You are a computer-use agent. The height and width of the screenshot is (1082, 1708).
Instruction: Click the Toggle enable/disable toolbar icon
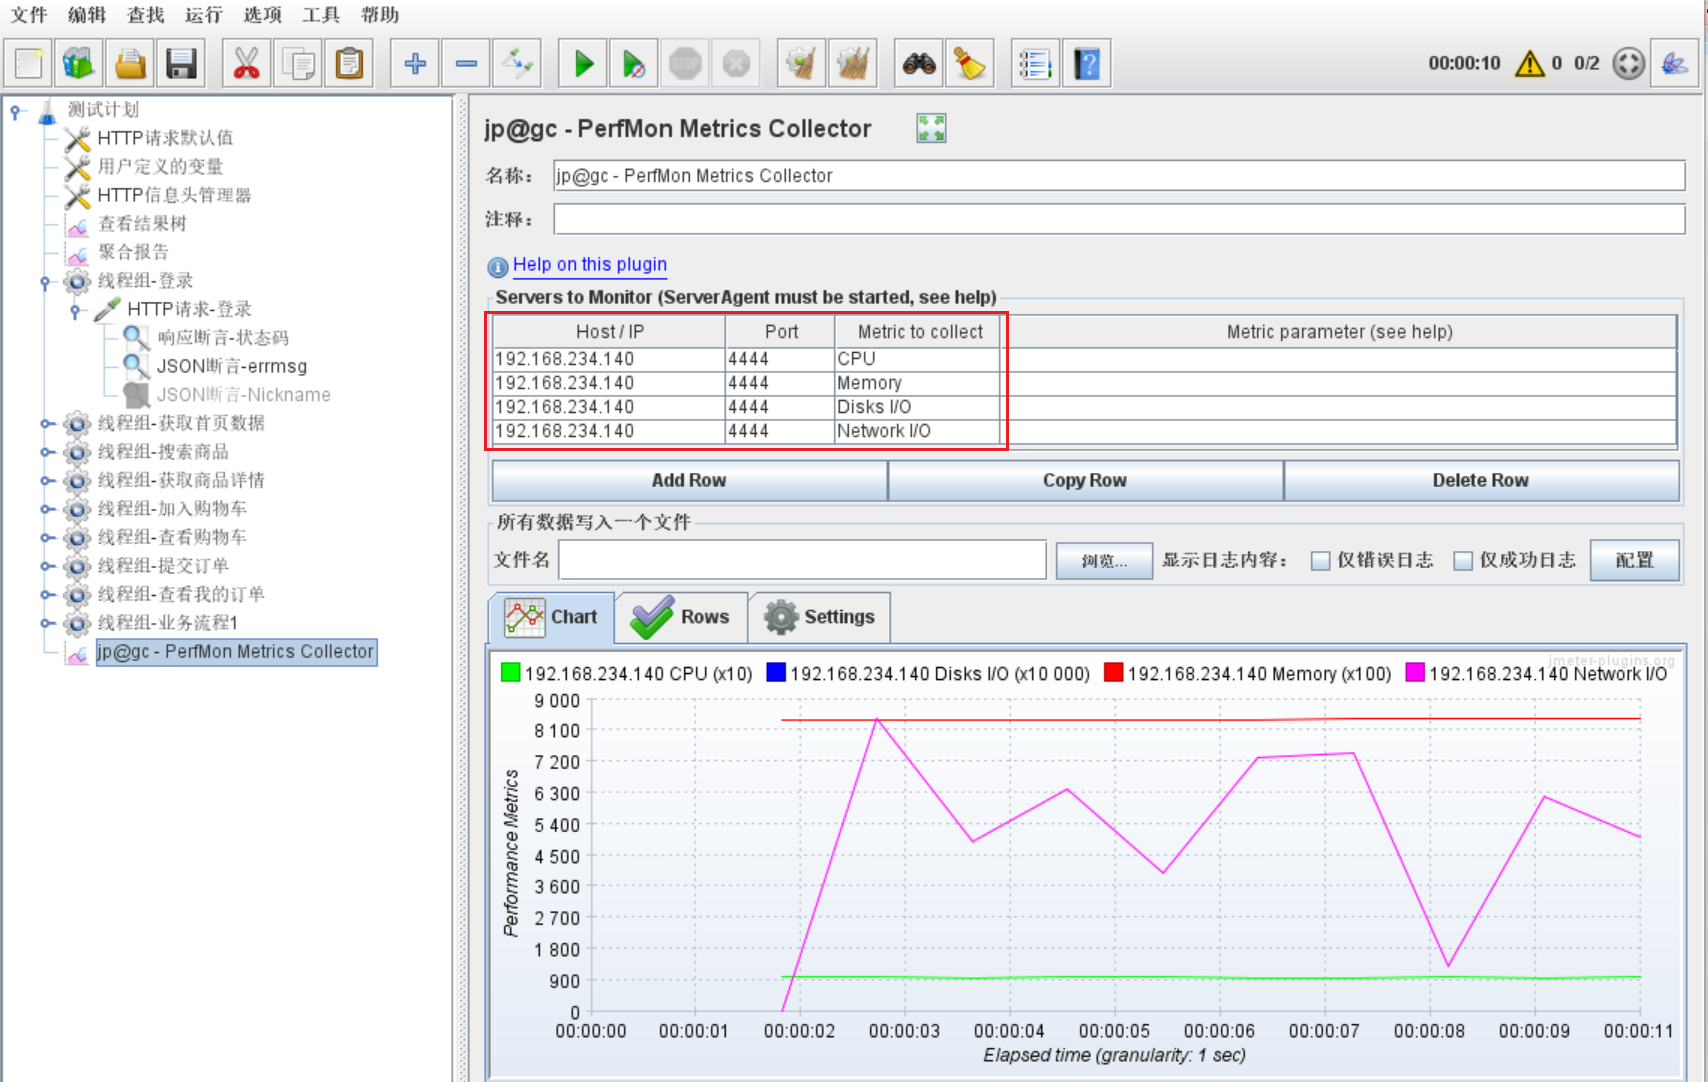[x=518, y=64]
